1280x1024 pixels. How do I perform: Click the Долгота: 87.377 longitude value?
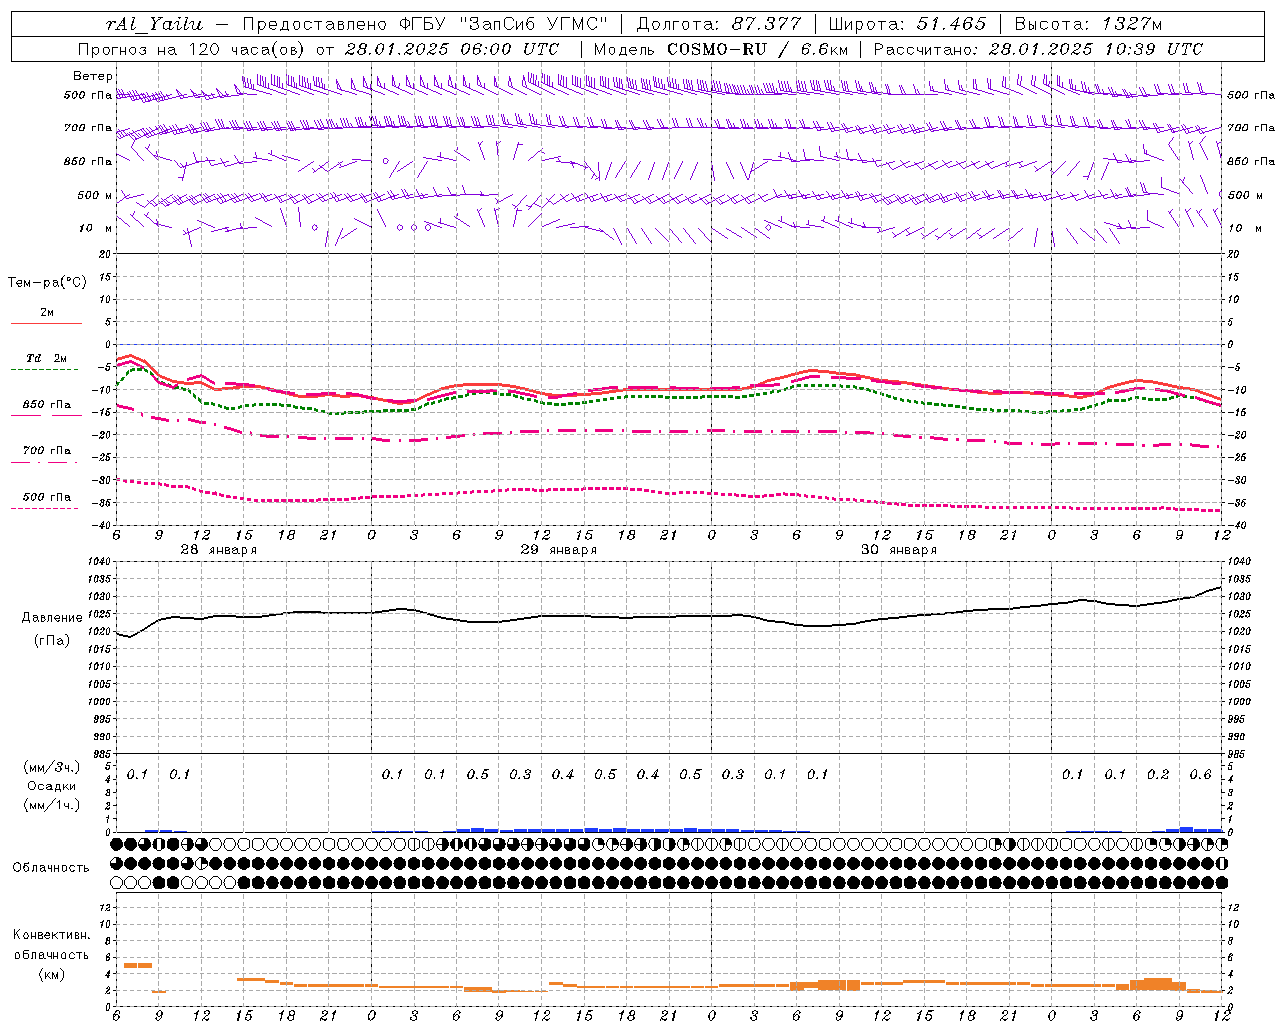point(719,24)
